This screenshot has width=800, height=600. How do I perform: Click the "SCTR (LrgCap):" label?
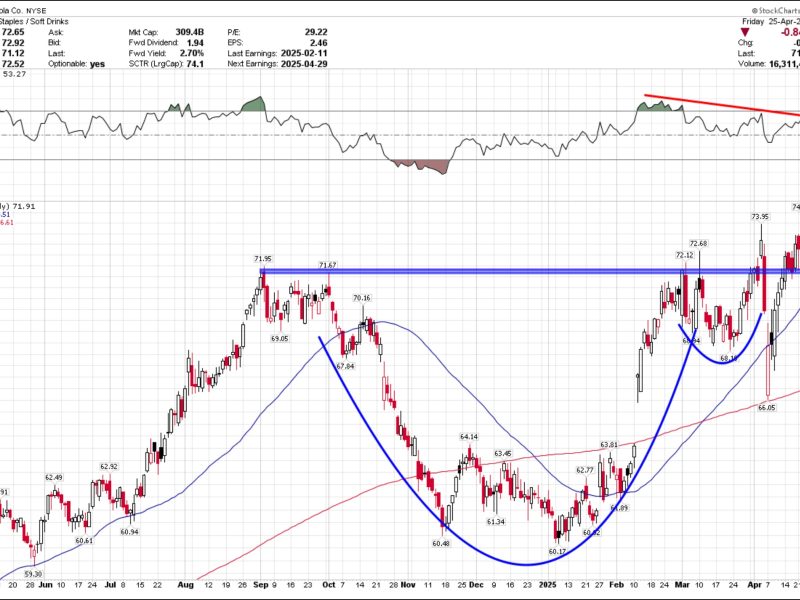coord(156,64)
